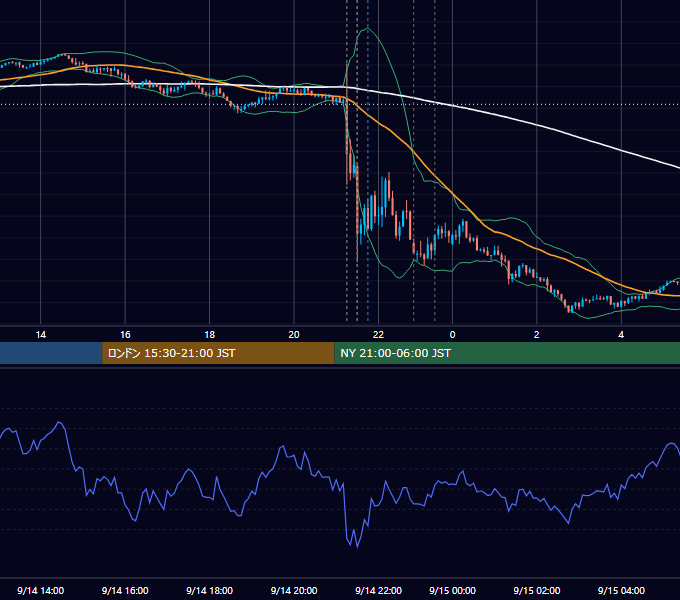
Task: Click the 9/14 22:00 date label
Action: point(378,590)
